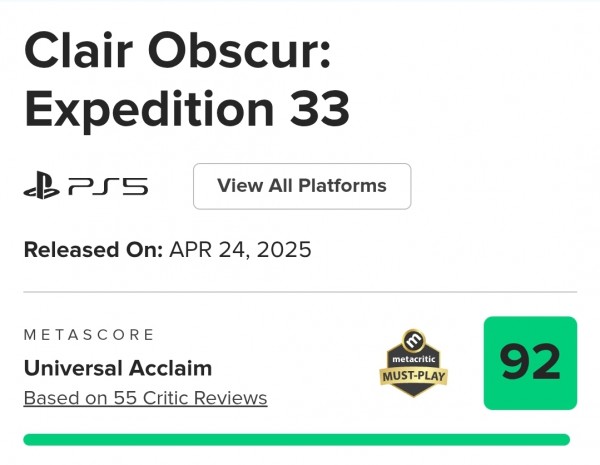
Task: Select the Released On label
Action: coord(93,250)
